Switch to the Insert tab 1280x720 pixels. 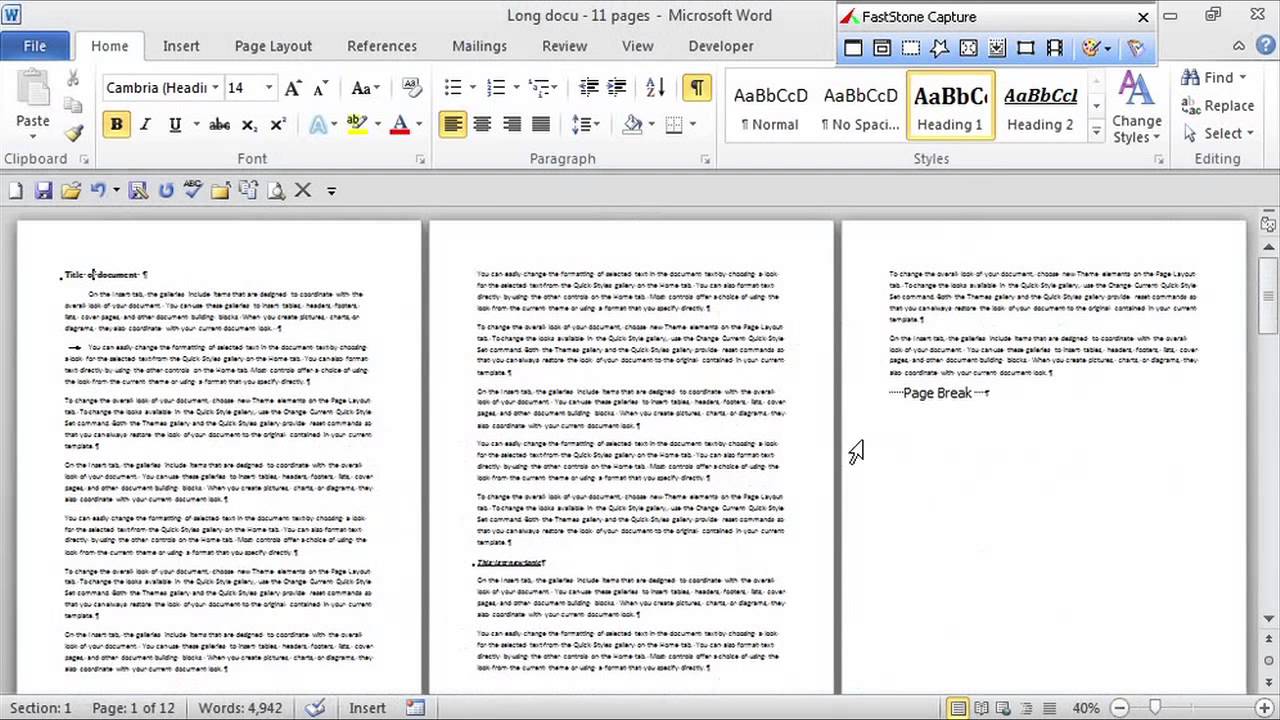tap(181, 46)
